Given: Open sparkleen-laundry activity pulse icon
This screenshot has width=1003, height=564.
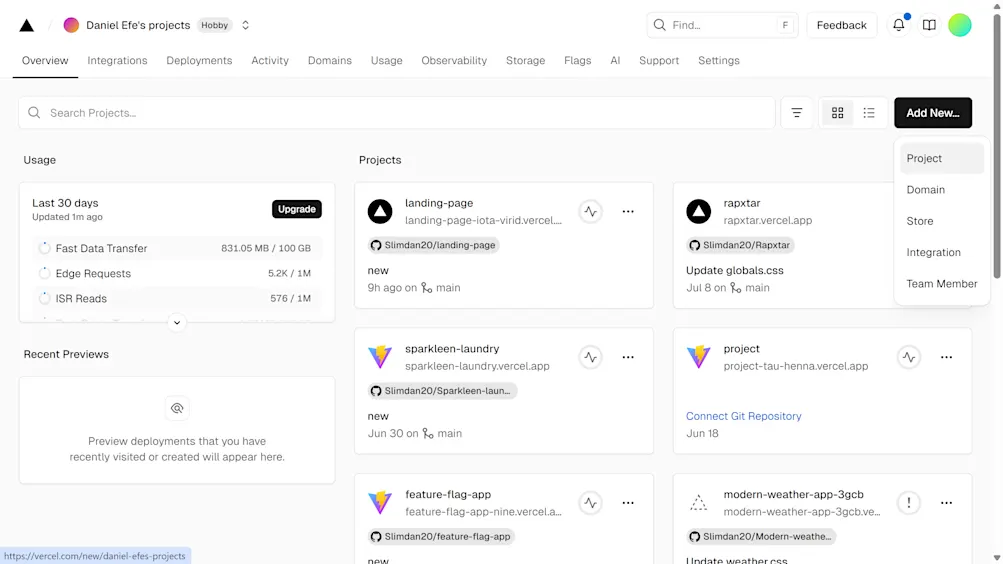Looking at the screenshot, I should (590, 357).
